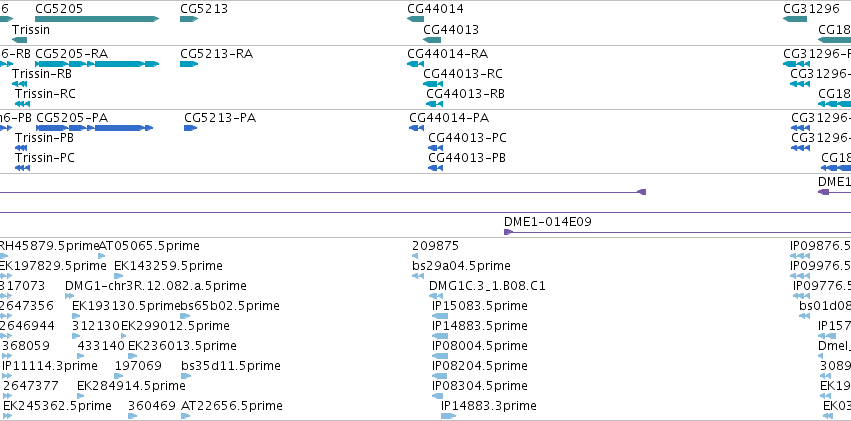851x421 pixels.
Task: Click the Trissin gene arrow
Action: tap(19, 40)
